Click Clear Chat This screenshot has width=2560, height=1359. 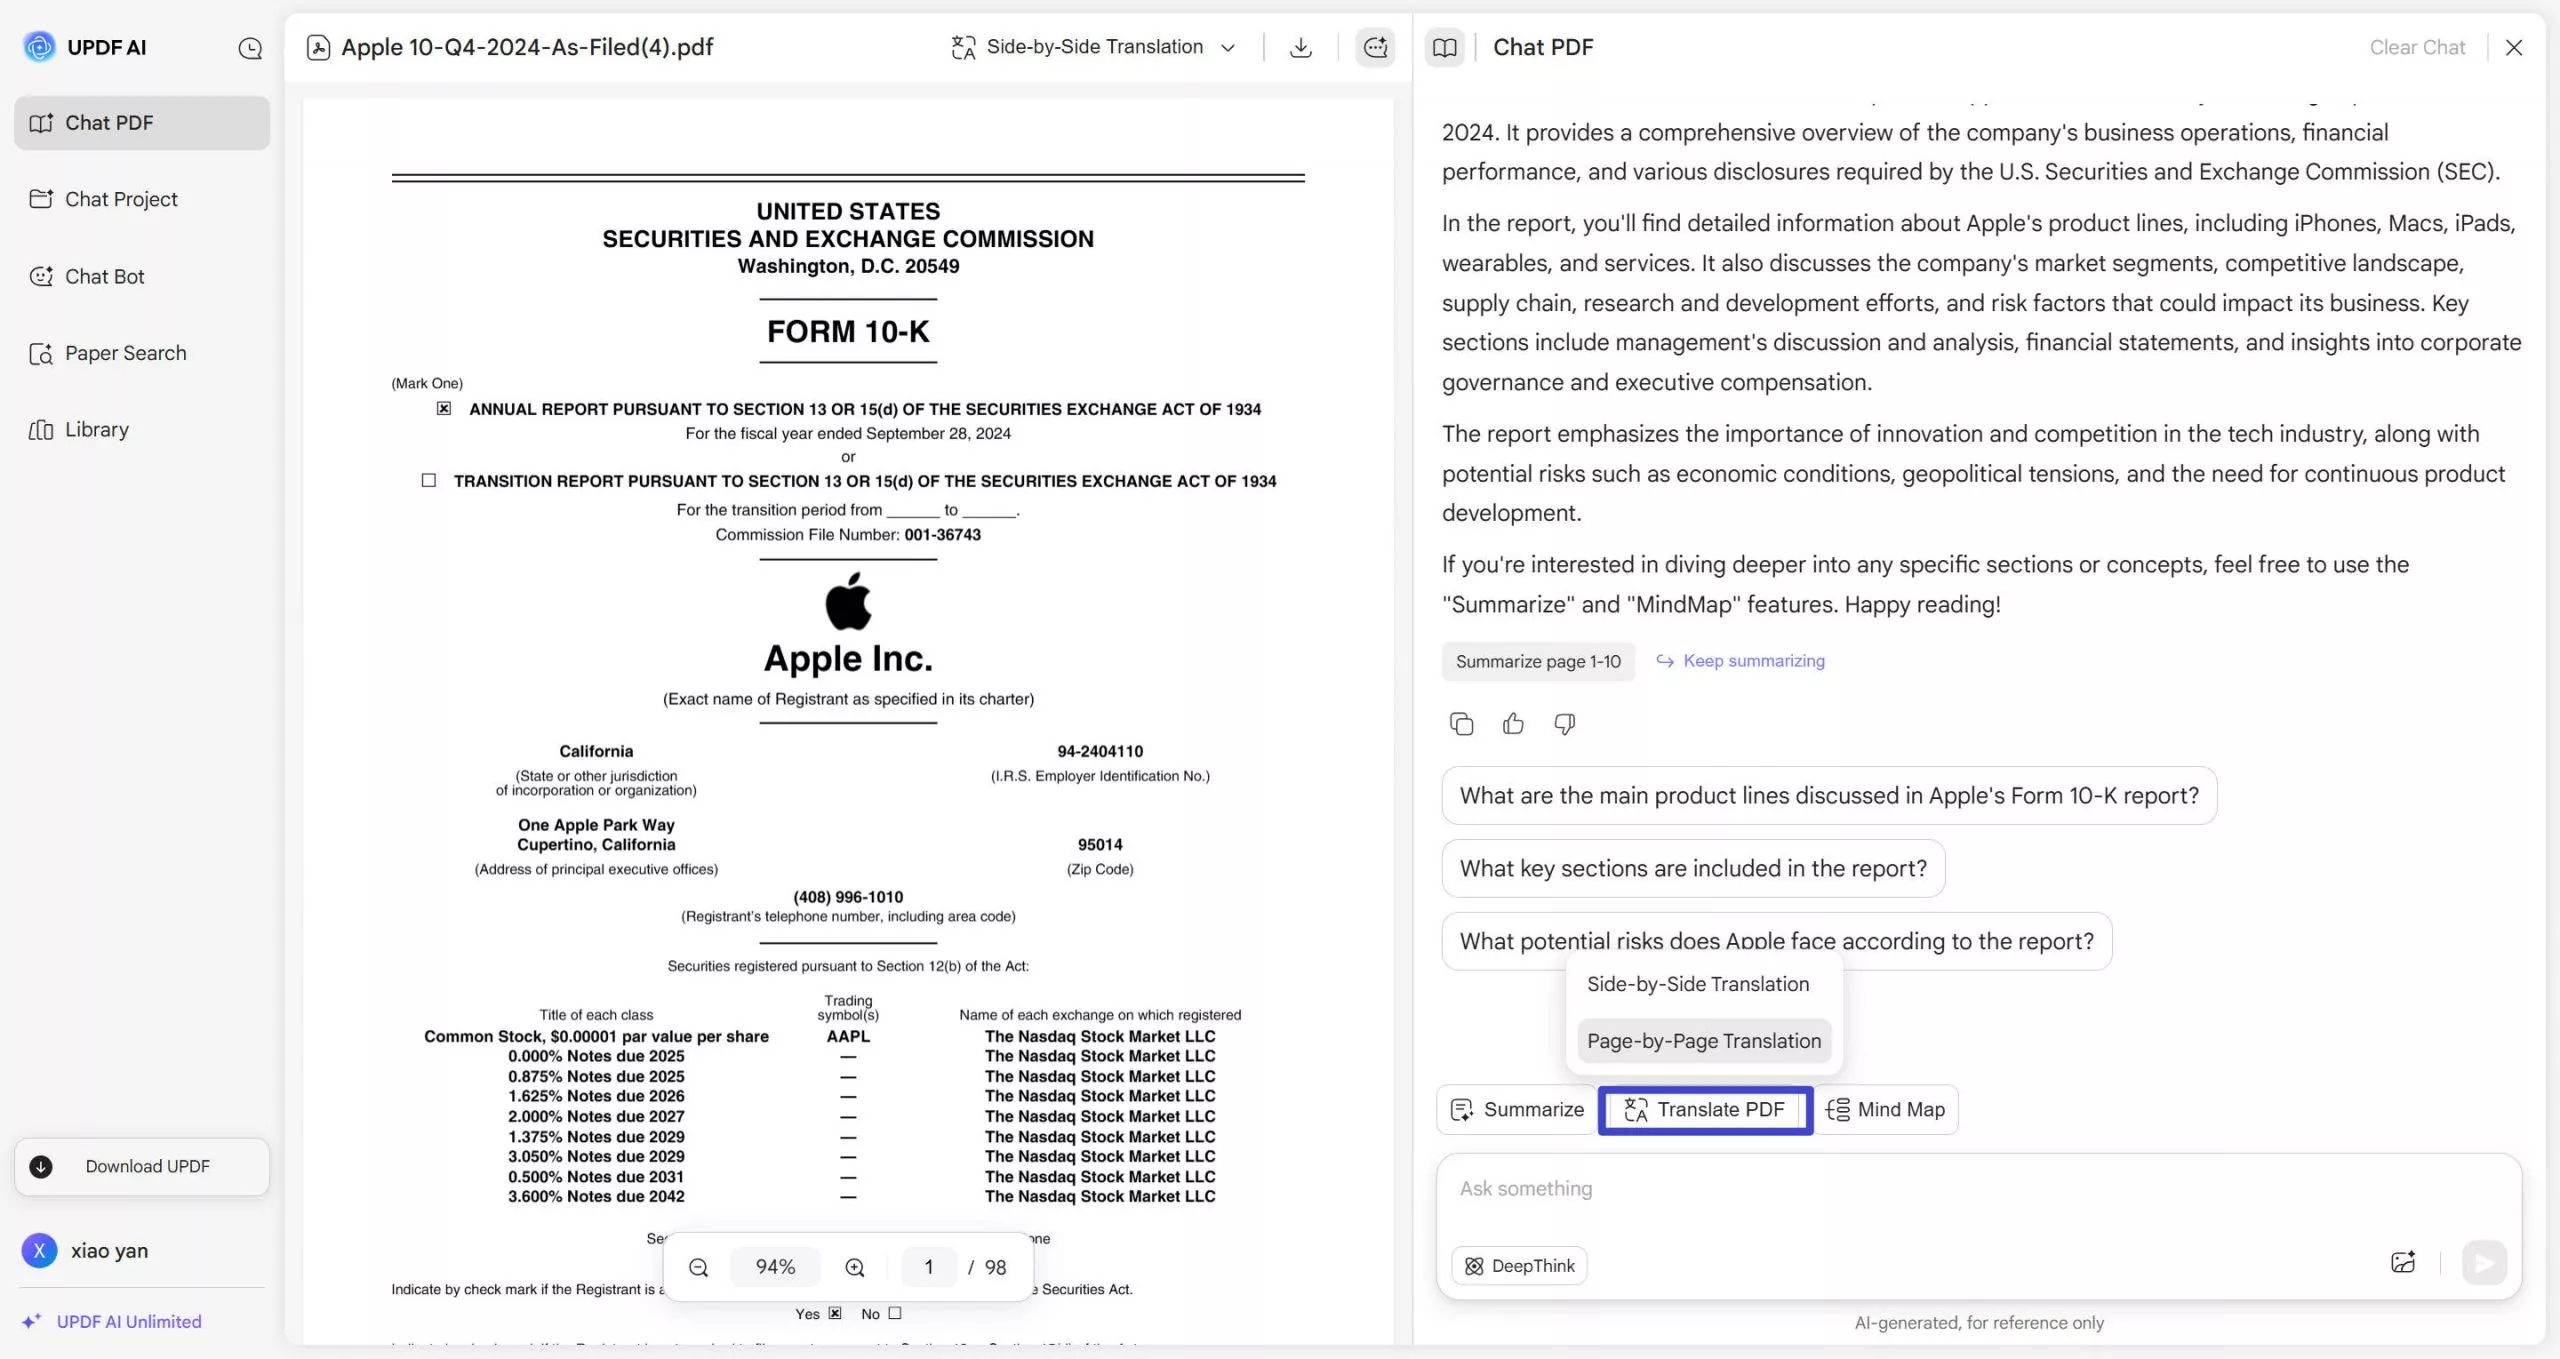tap(2416, 46)
